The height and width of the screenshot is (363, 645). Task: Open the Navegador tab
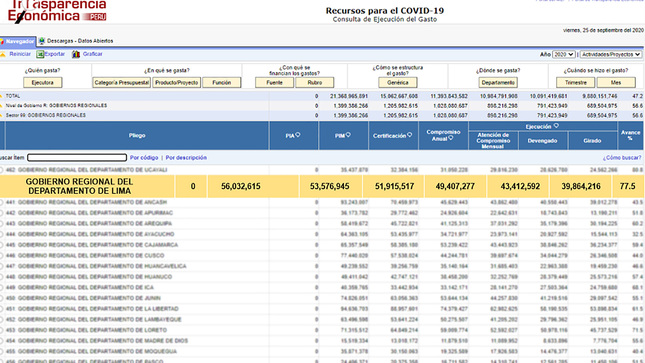tap(18, 41)
